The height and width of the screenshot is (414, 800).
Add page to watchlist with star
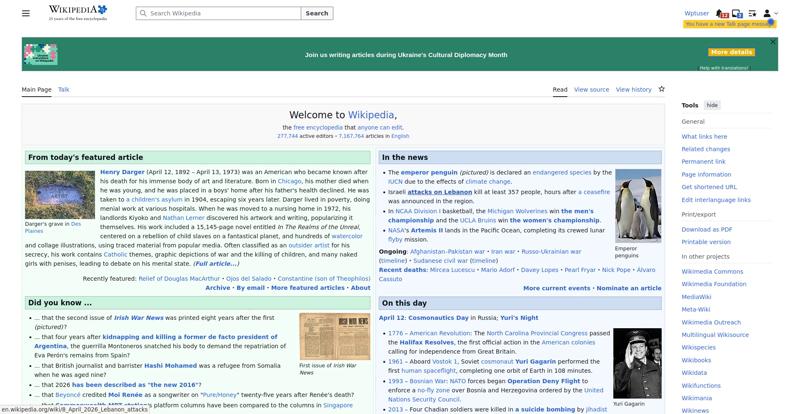[x=662, y=89]
